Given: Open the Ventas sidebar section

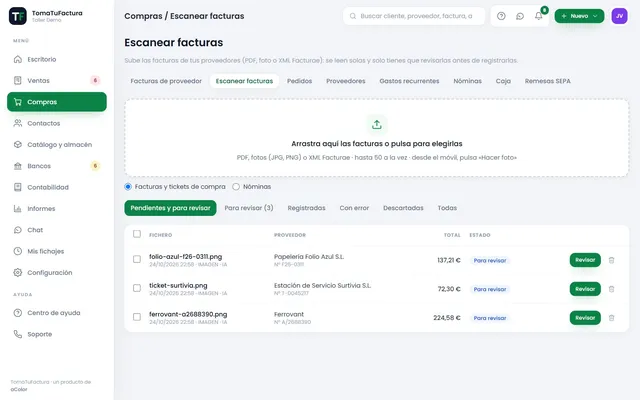Looking at the screenshot, I should 57,80.
